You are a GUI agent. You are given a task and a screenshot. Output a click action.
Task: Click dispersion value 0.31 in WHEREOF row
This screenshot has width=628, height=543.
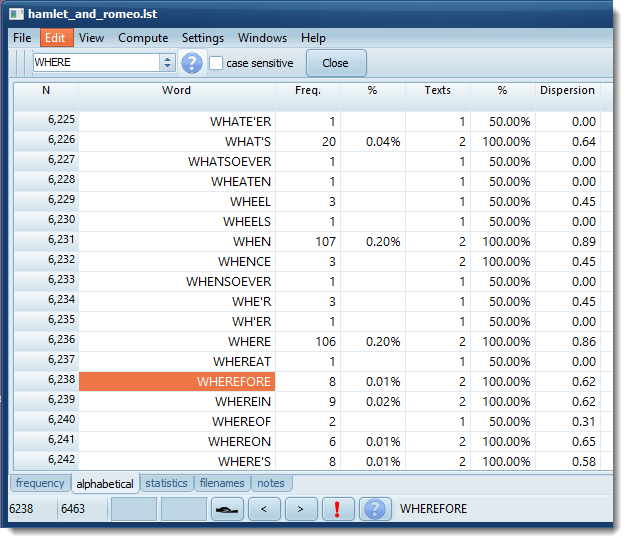coord(584,422)
